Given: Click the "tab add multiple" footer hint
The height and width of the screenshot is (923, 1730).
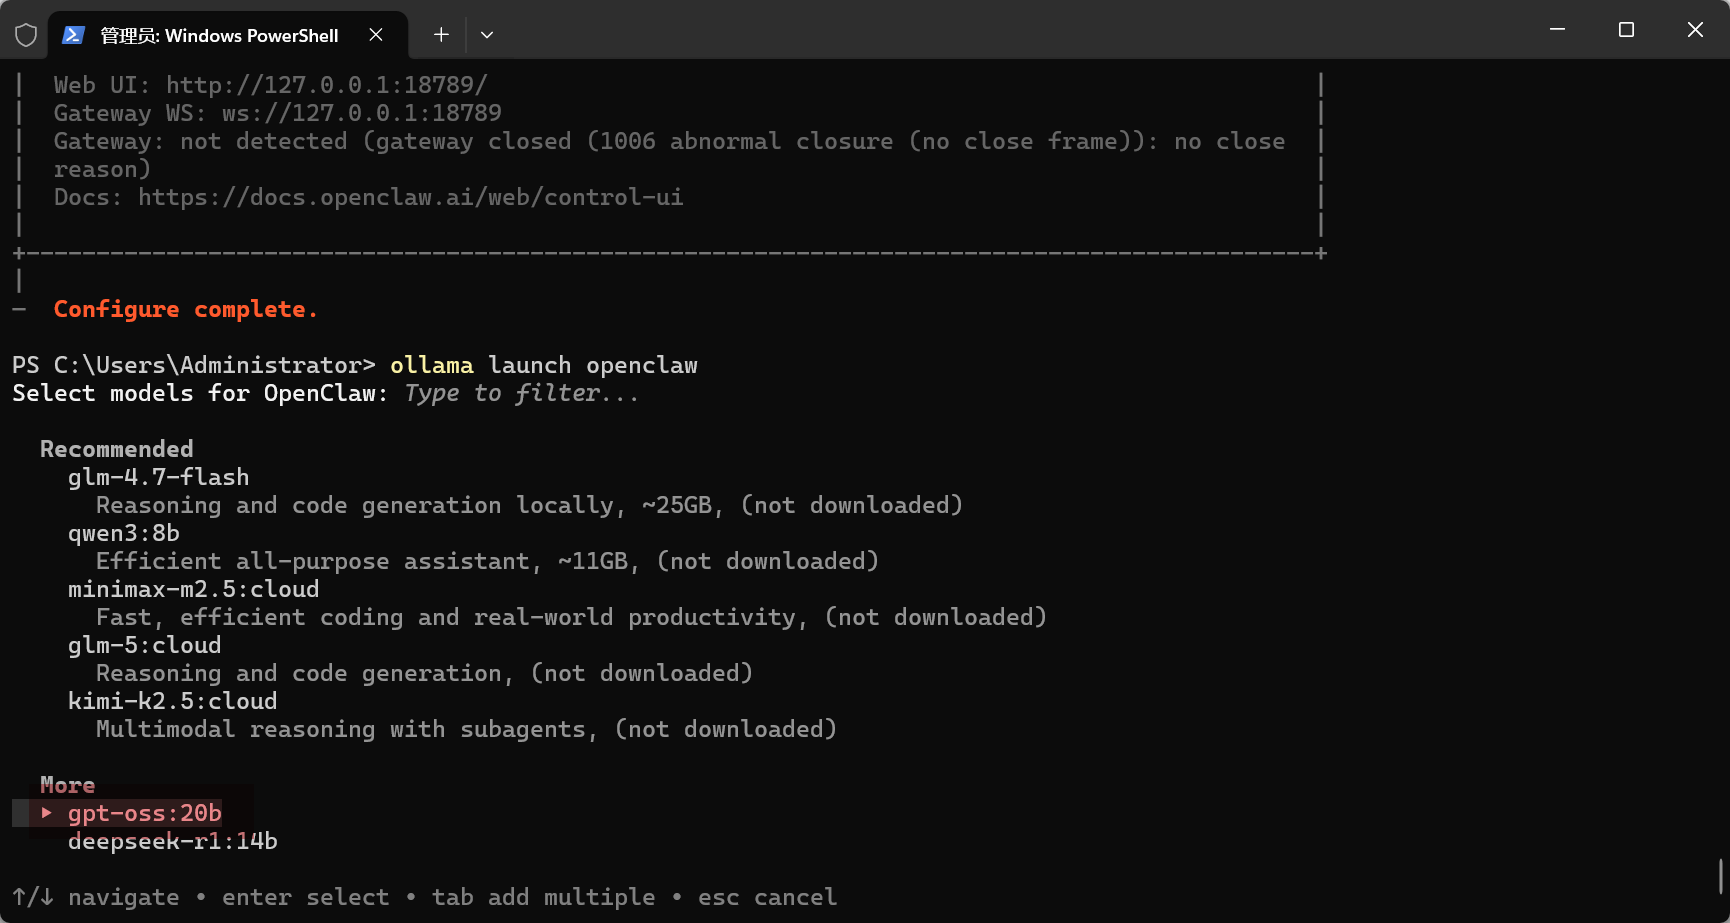Looking at the screenshot, I should 544,897.
